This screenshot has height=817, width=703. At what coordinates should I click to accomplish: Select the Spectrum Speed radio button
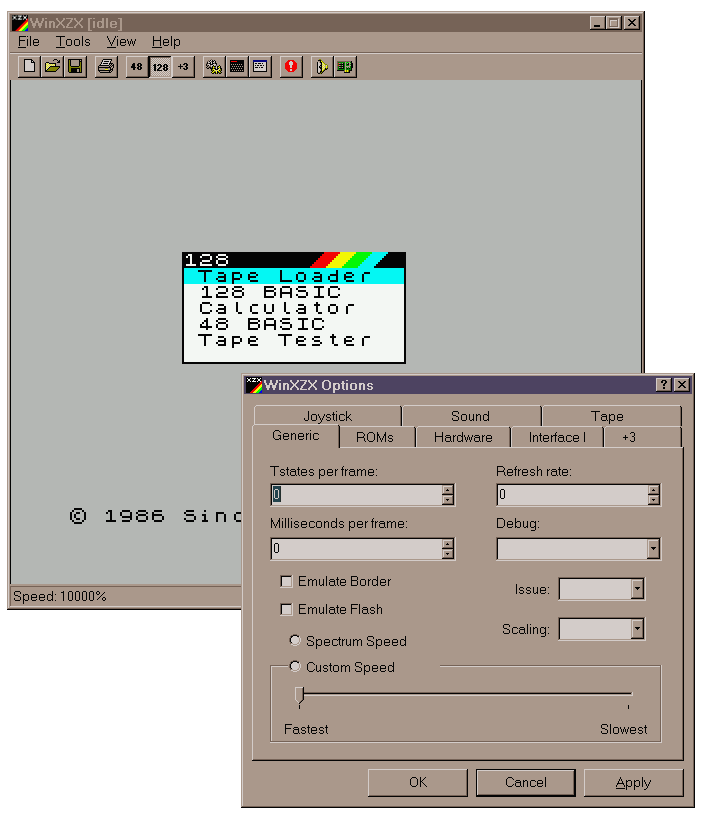pyautogui.click(x=295, y=640)
